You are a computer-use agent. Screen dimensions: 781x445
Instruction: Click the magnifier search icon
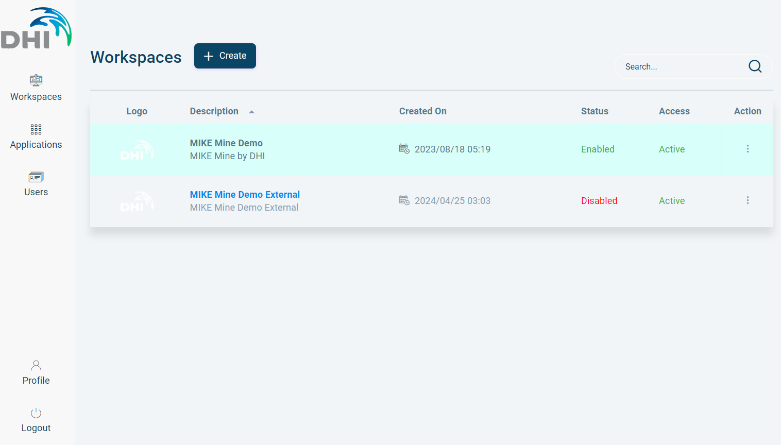tap(755, 66)
